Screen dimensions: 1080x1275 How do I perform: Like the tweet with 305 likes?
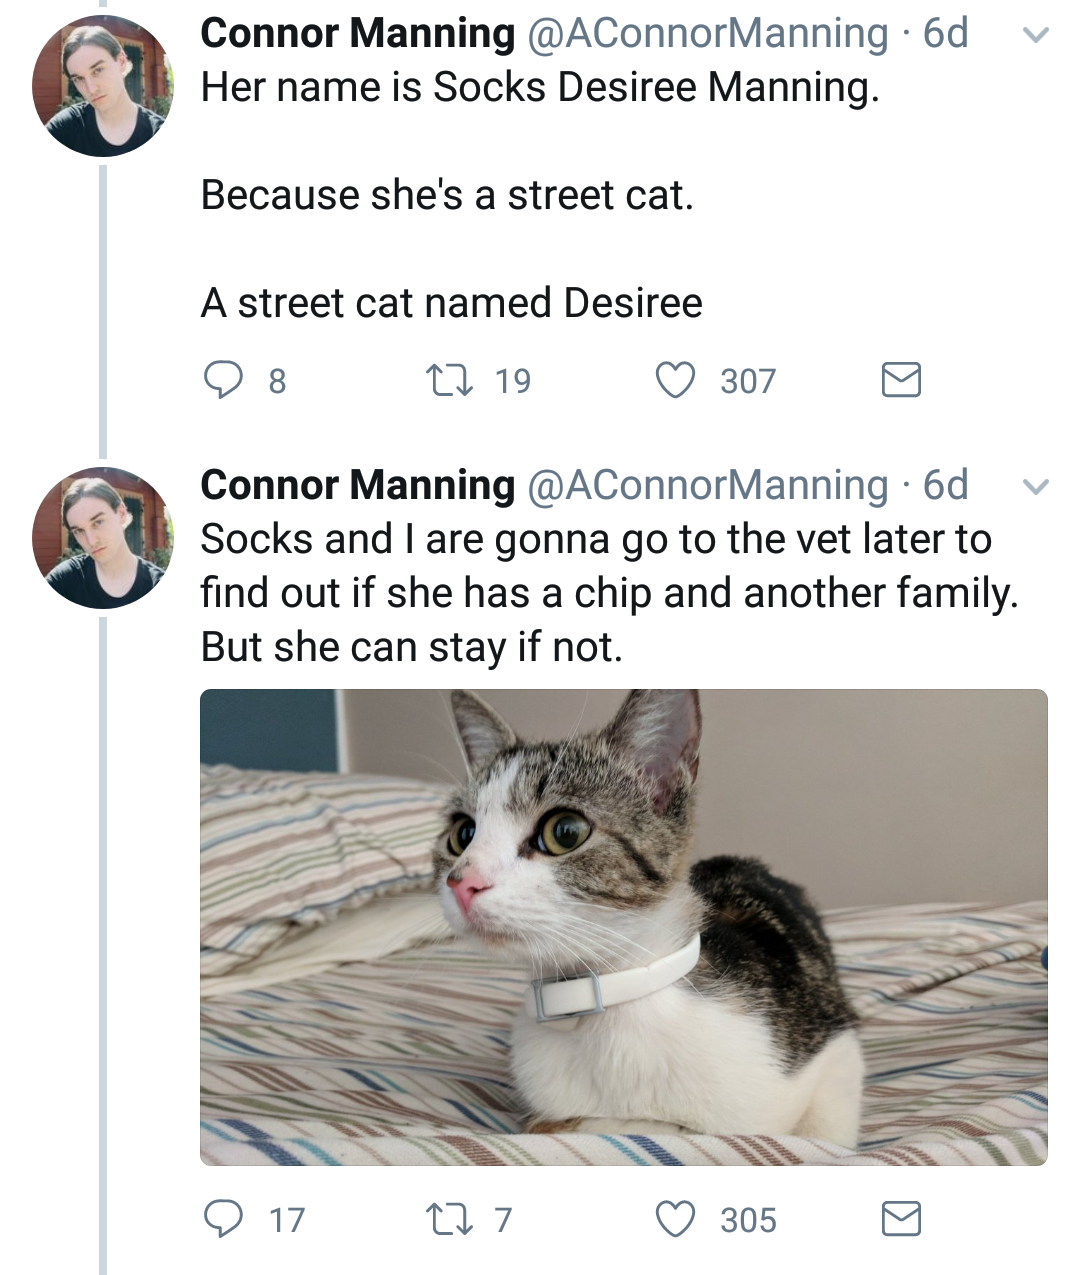pos(675,1219)
